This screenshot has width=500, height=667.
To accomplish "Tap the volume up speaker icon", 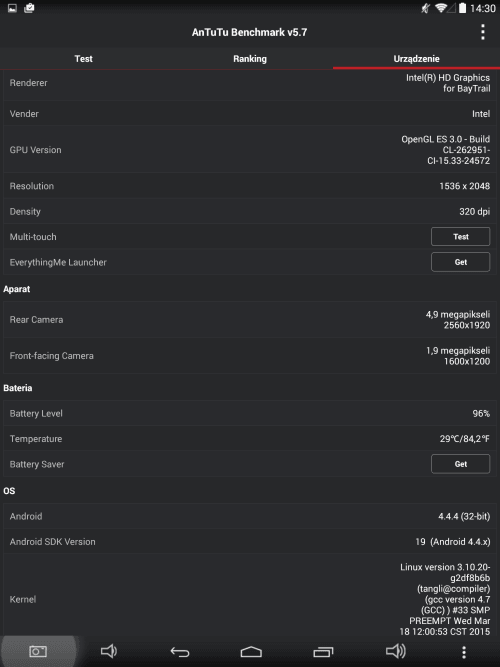I will click(x=396, y=651).
